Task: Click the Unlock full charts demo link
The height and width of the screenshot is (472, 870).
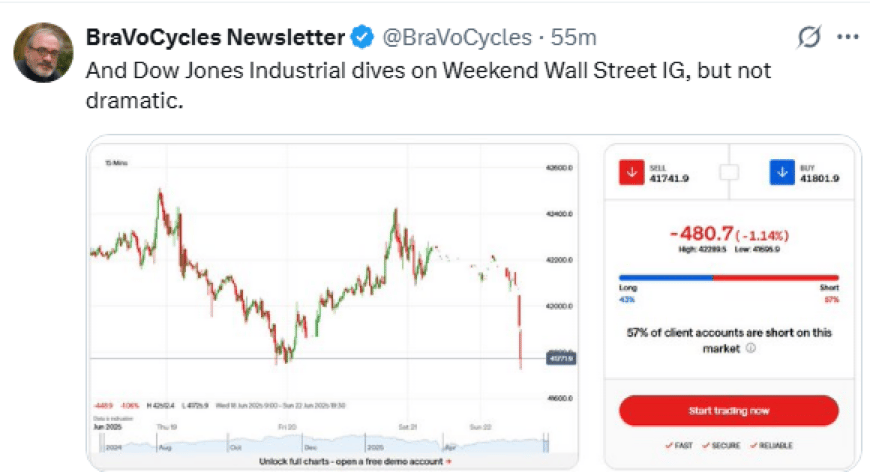Action: click(355, 461)
